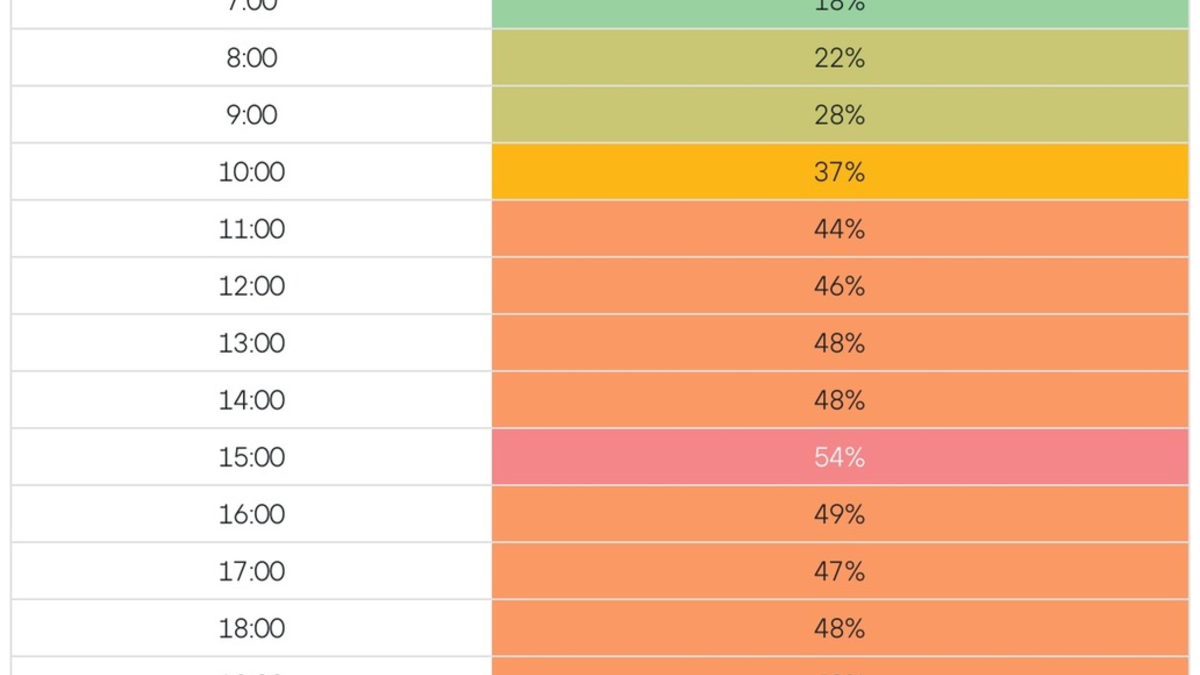
Task: Click the 14:00 time cell
Action: click(252, 400)
